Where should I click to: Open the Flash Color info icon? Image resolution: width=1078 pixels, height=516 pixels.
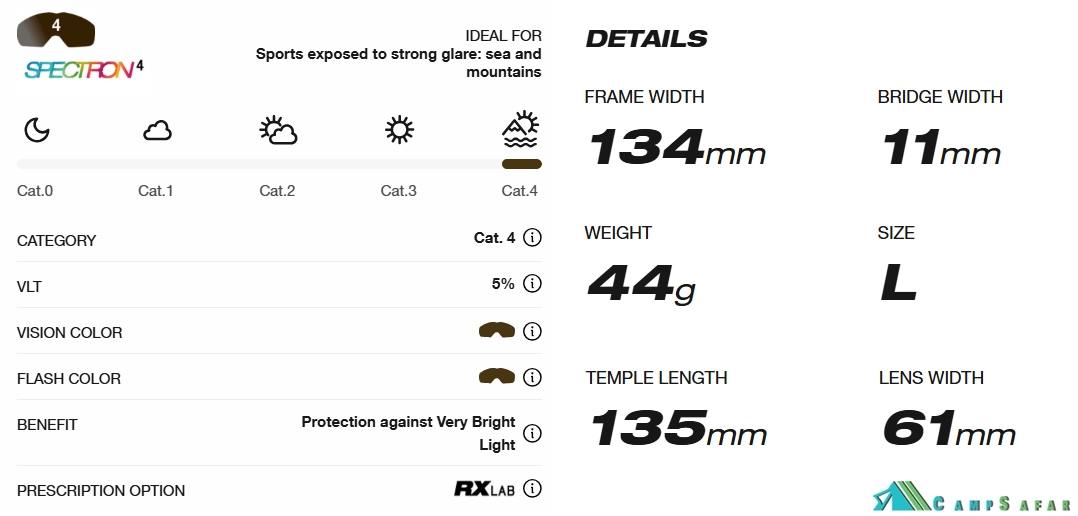tap(532, 377)
